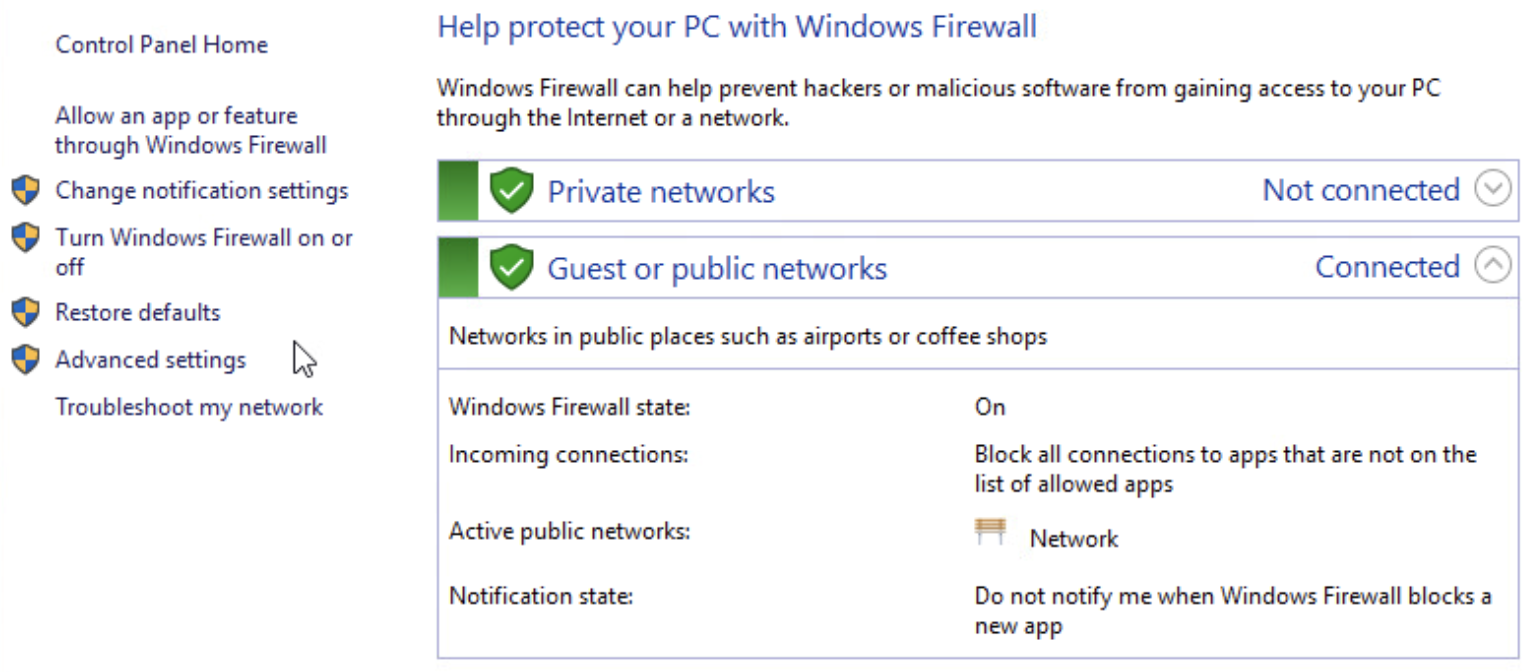Open Allow an app or feature through Windows Firewall
The image size is (1532, 672).
pos(190,130)
